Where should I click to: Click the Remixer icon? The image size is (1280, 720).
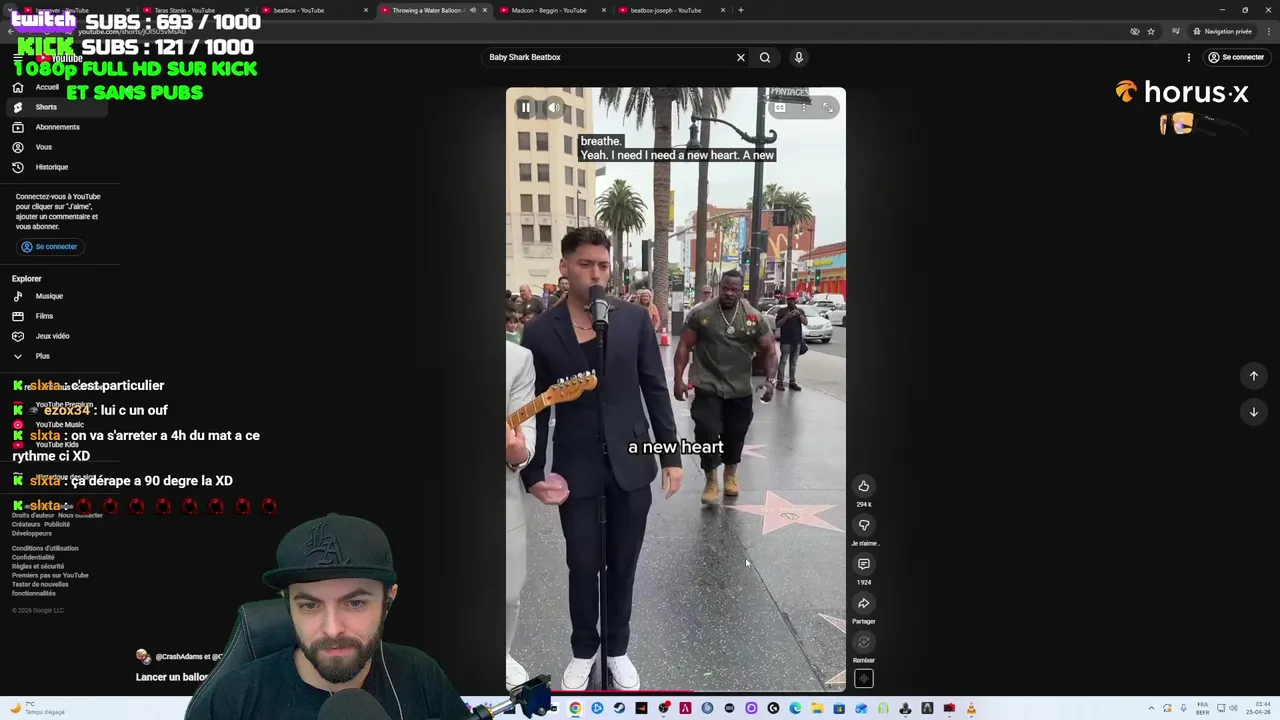coord(864,642)
